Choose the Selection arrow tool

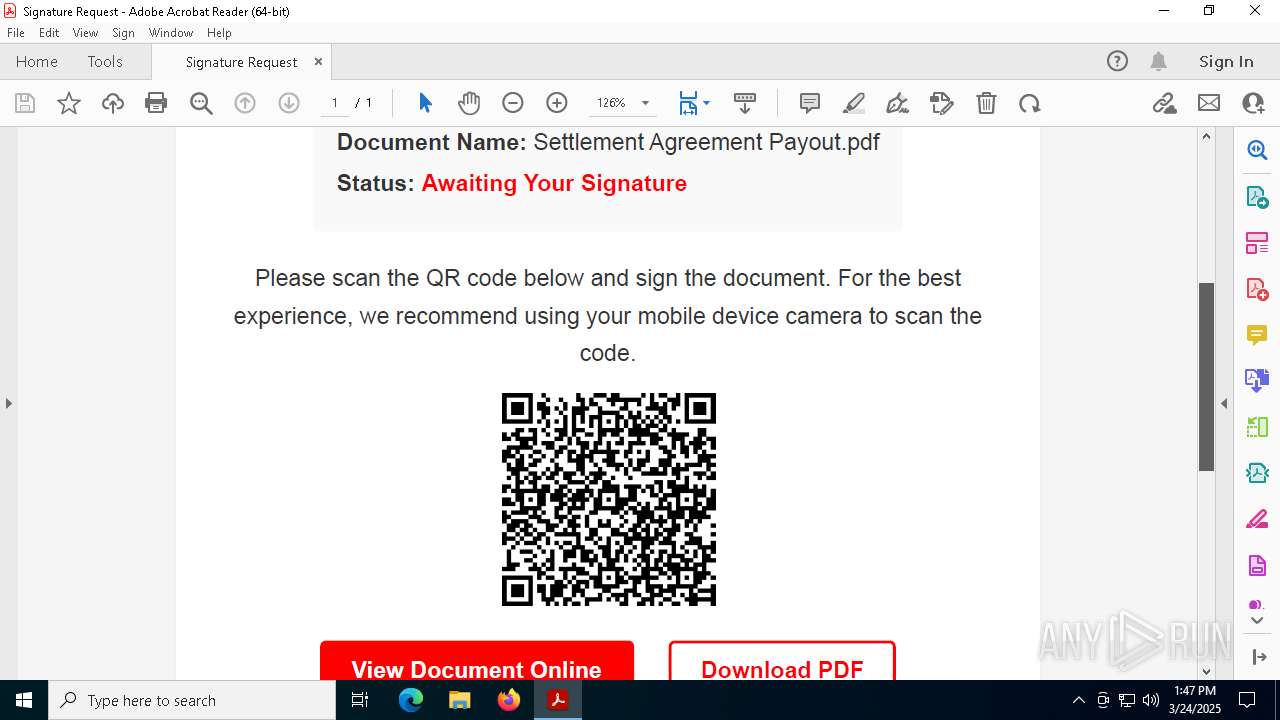pyautogui.click(x=425, y=103)
